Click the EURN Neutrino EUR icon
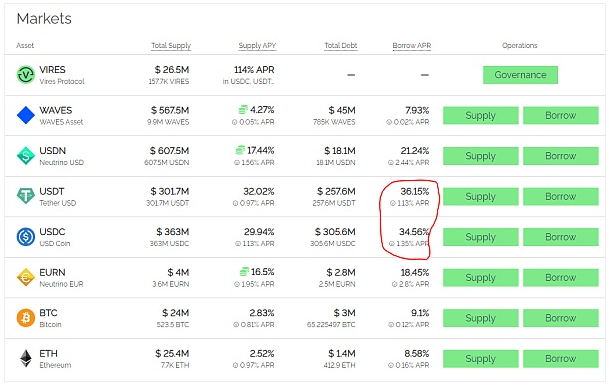 [26, 277]
